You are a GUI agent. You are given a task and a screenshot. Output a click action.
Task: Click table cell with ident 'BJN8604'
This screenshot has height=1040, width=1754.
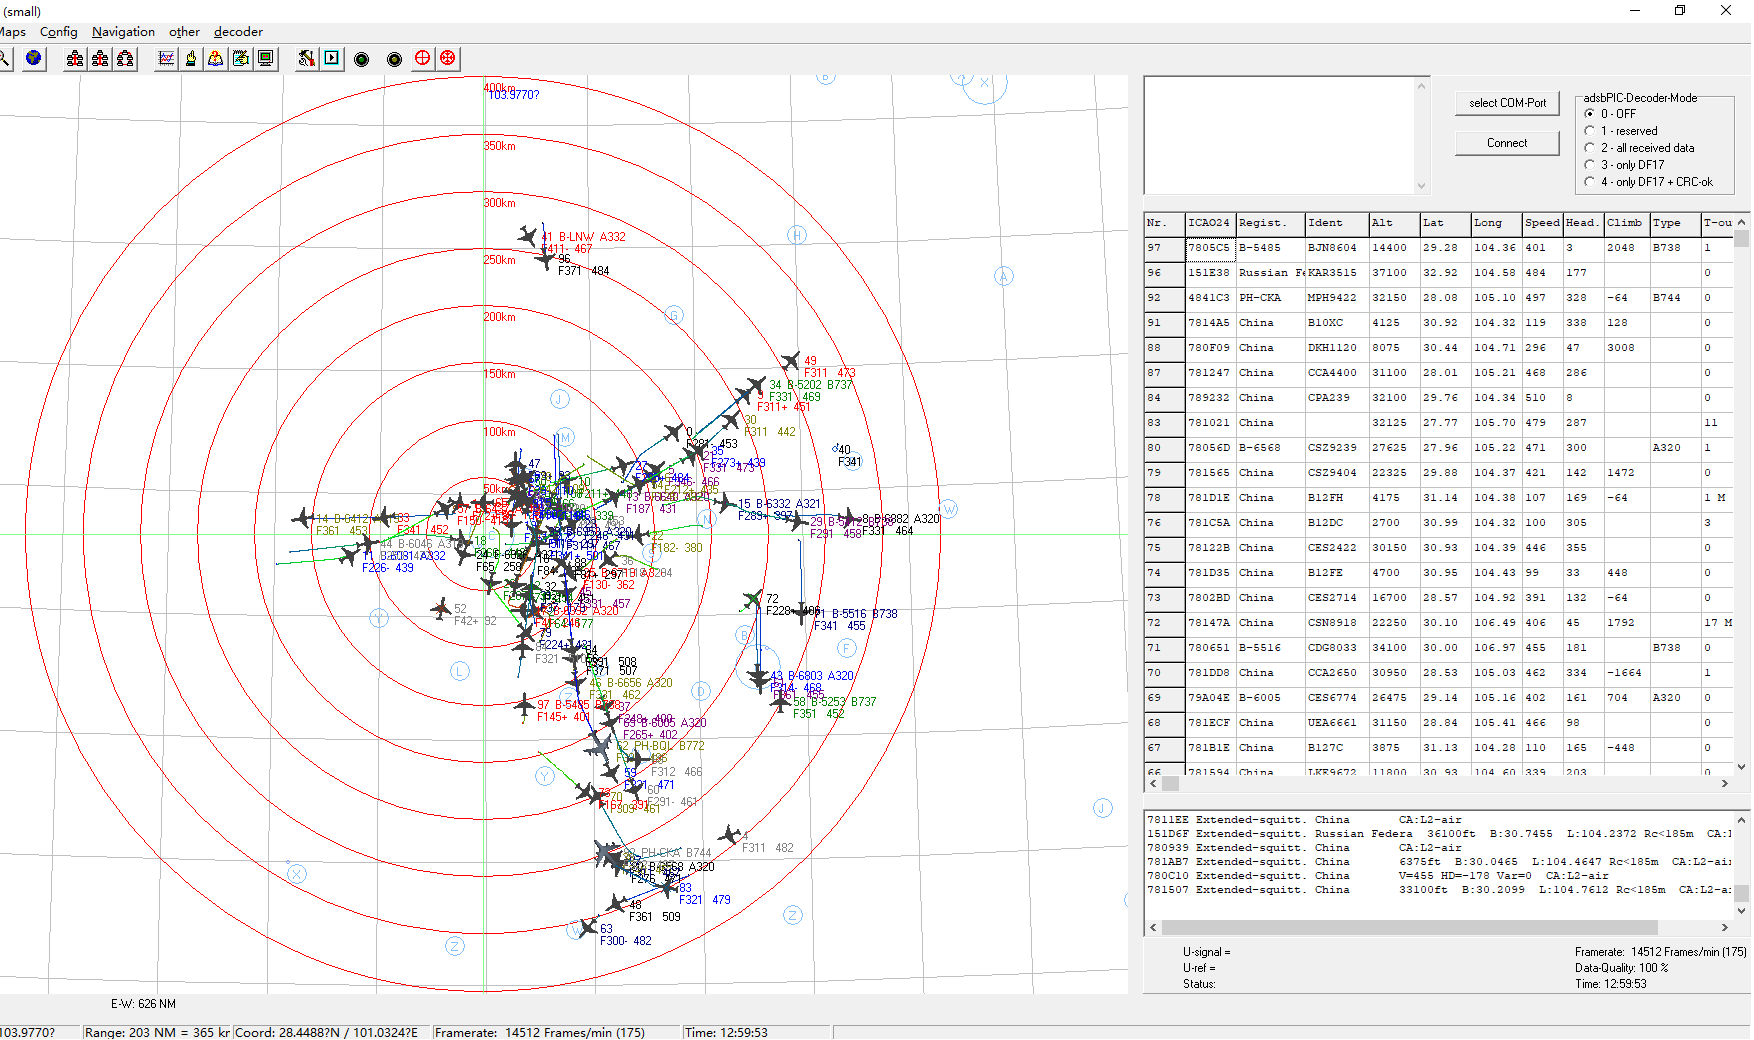1337,248
